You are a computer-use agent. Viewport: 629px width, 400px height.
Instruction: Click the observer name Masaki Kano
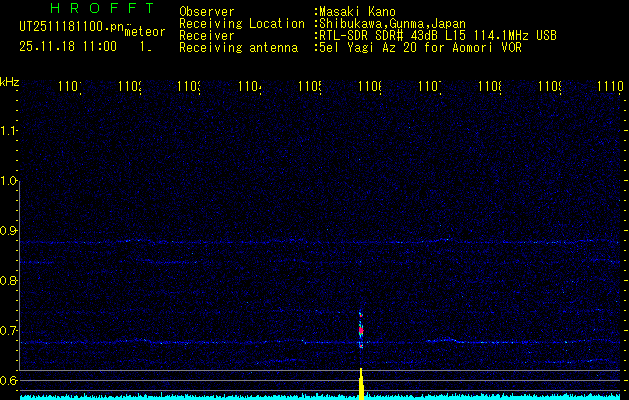(359, 12)
